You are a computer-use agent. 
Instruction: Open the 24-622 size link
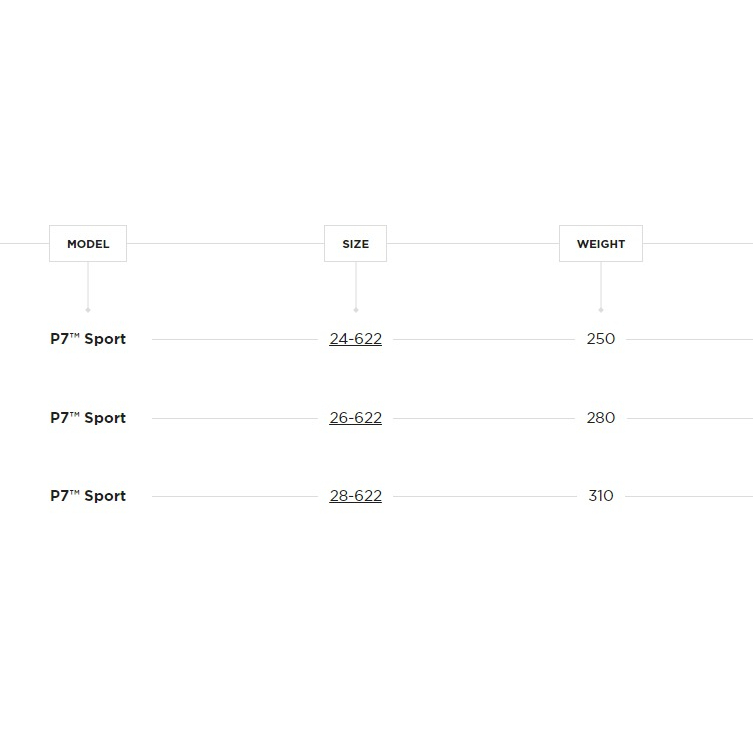355,339
